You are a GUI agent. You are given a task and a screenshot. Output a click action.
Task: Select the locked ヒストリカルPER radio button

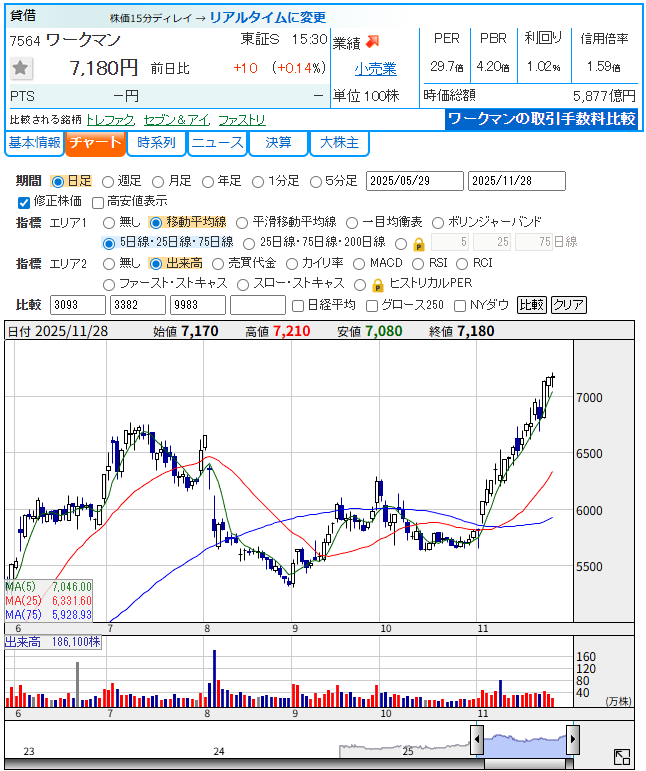tap(360, 285)
